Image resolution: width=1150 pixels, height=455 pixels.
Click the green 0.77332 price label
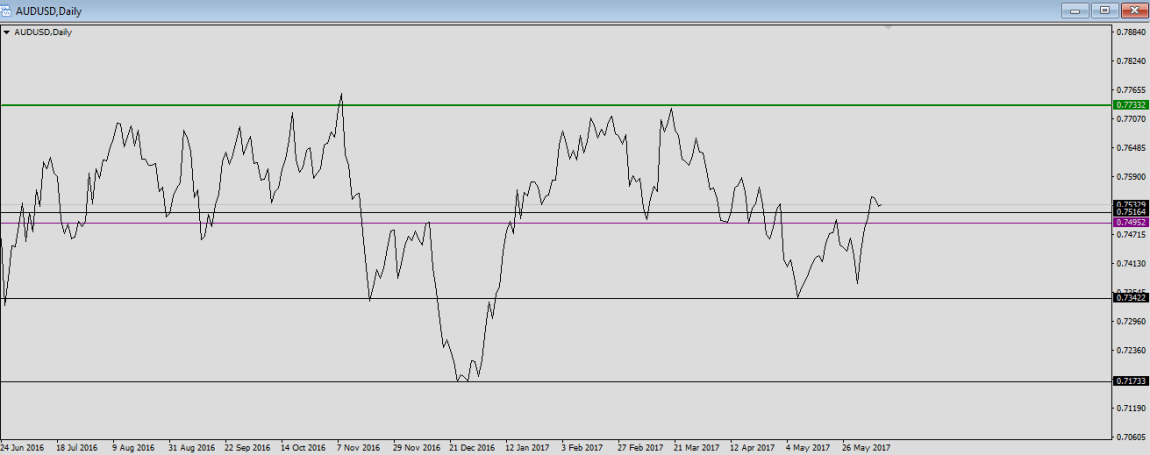pyautogui.click(x=1131, y=105)
